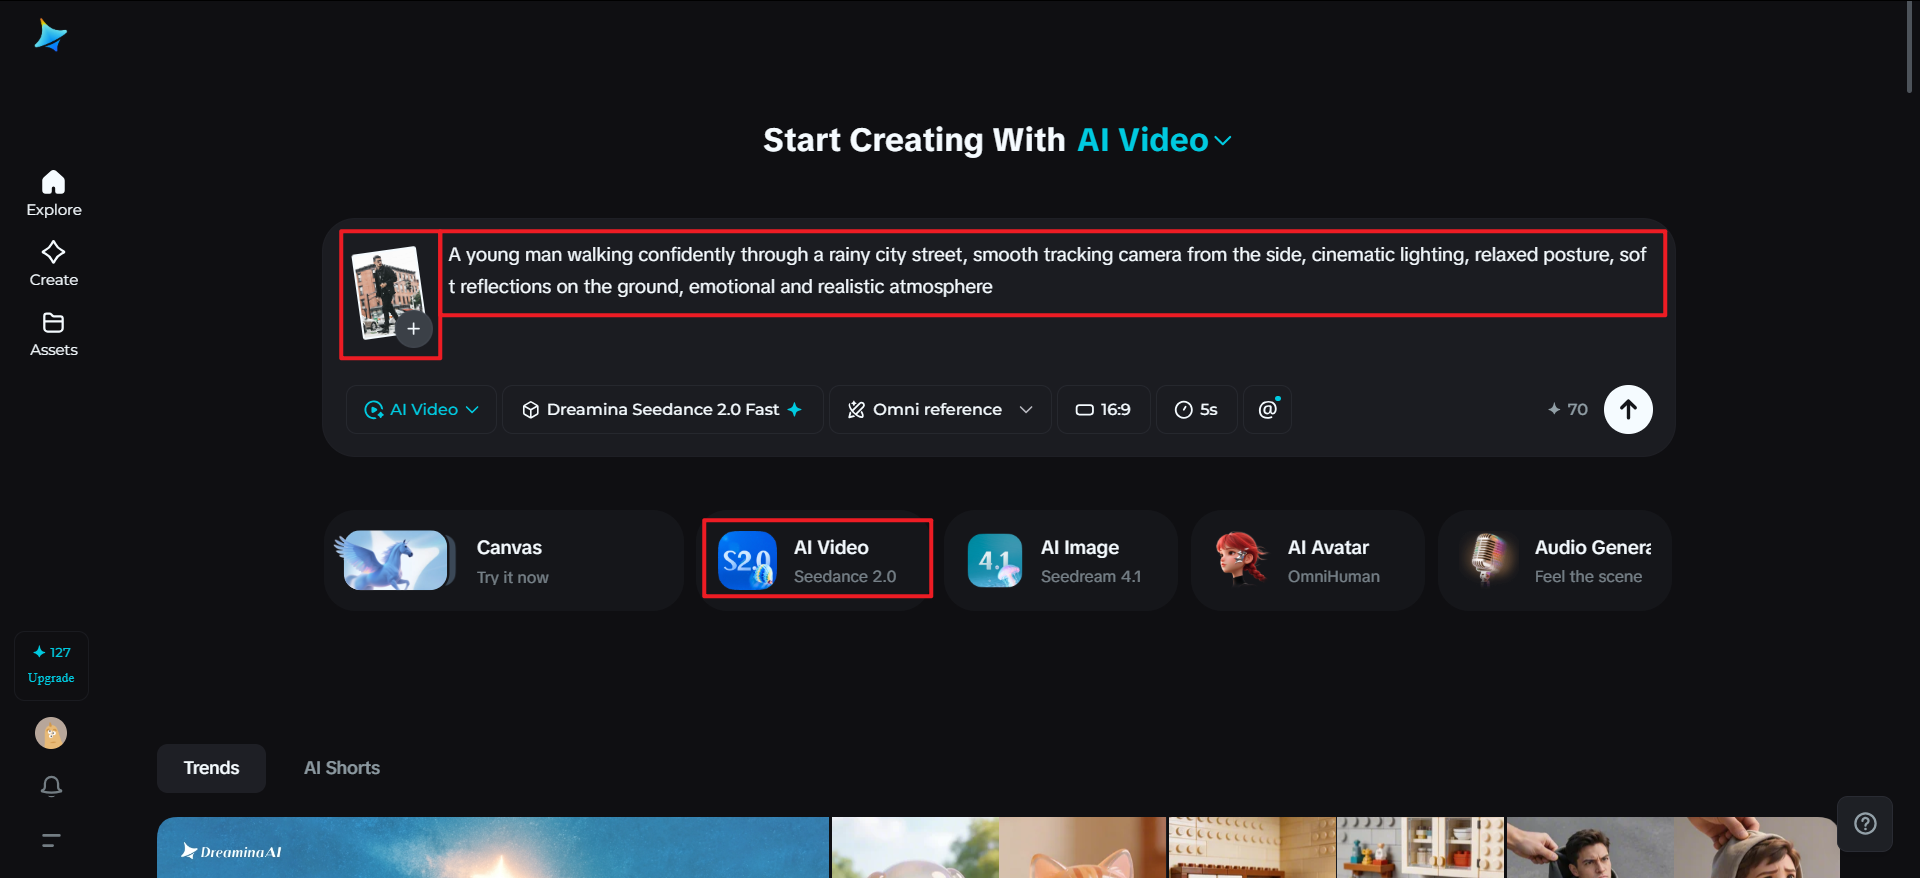1920x878 pixels.
Task: Open the Create section
Action: [54, 264]
